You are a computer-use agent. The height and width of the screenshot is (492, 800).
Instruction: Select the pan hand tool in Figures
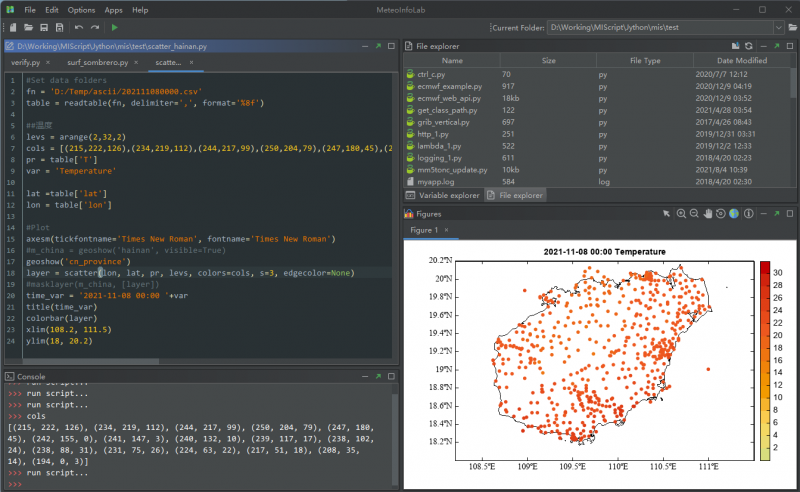708,214
